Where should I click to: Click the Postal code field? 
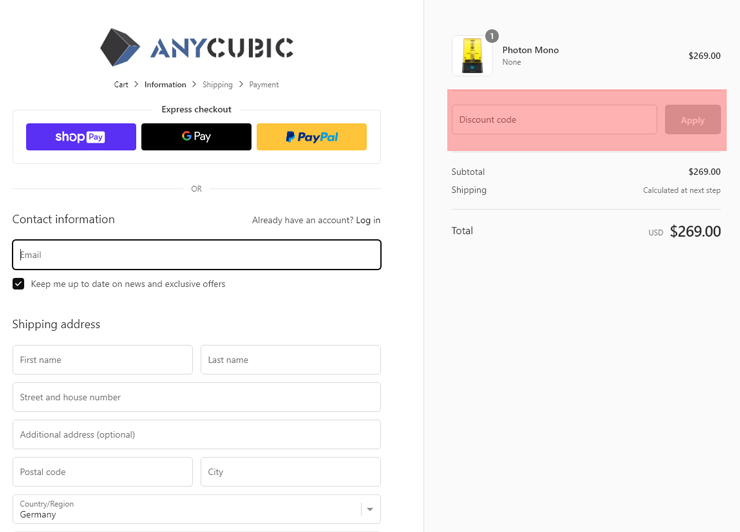pos(102,472)
